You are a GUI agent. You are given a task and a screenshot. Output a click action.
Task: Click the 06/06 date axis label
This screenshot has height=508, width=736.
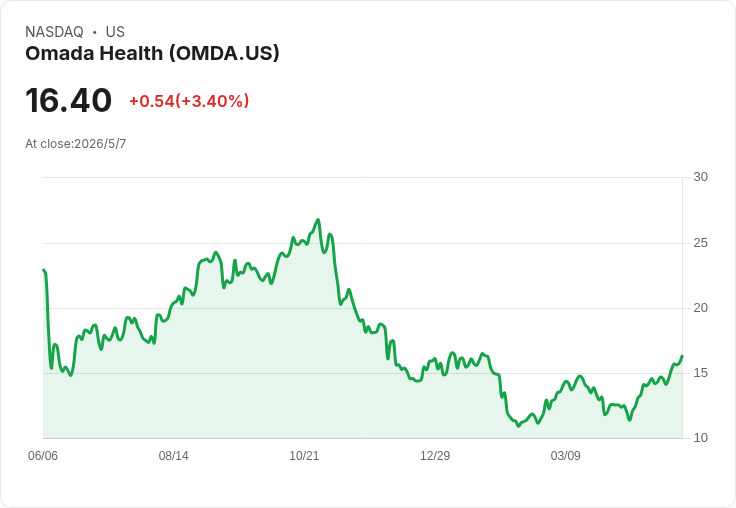[43, 456]
